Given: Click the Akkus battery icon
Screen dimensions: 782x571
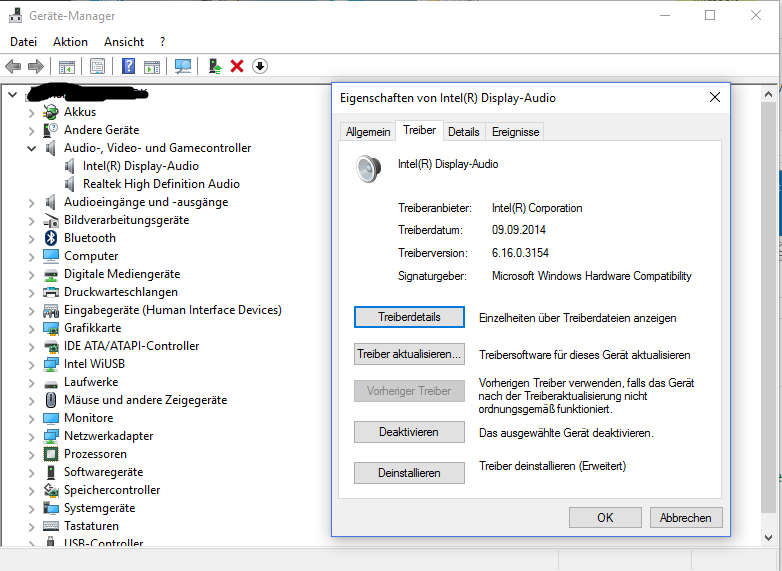Looking at the screenshot, I should click(51, 112).
